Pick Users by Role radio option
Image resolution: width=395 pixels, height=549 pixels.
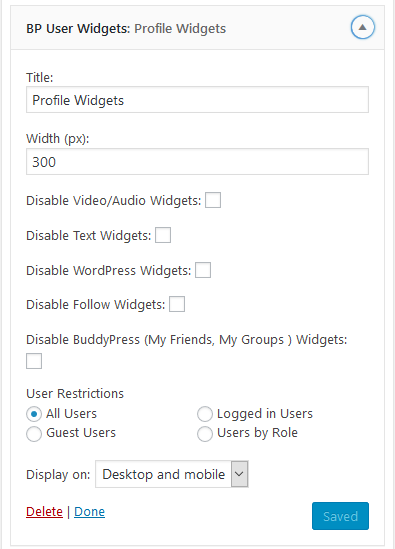[x=205, y=434]
